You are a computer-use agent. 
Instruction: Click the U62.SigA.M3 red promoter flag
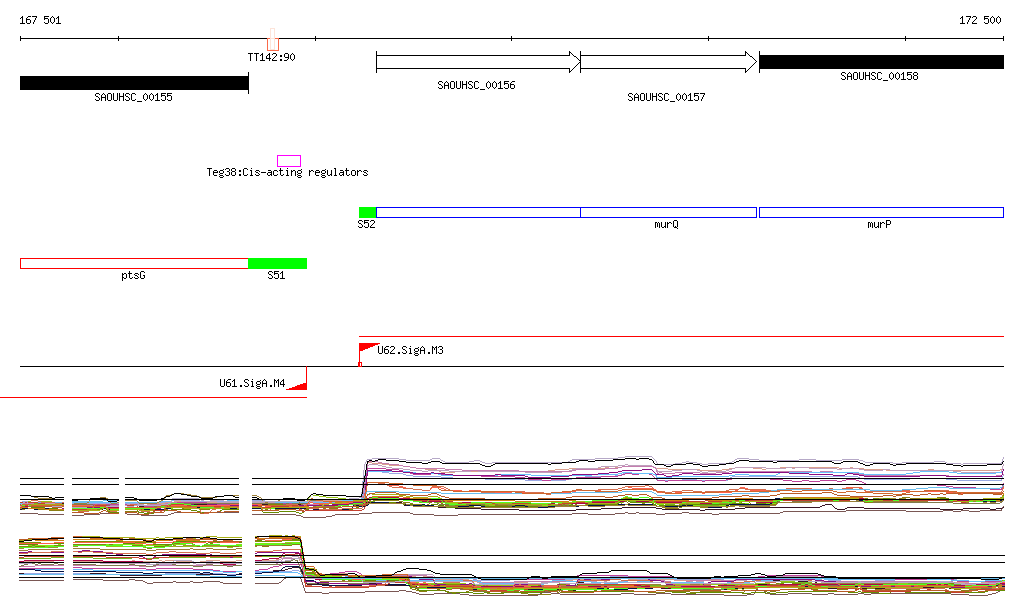tap(368, 353)
